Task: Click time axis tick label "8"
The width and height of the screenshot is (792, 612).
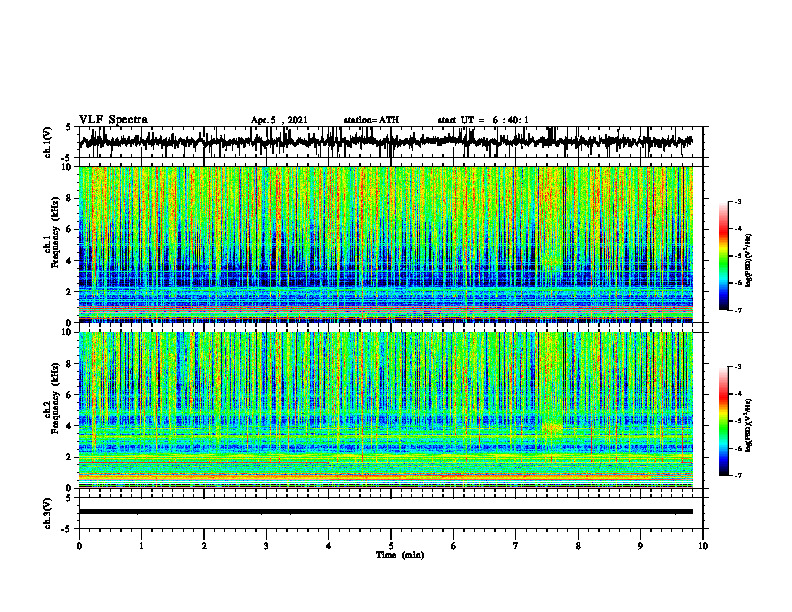Action: (578, 546)
